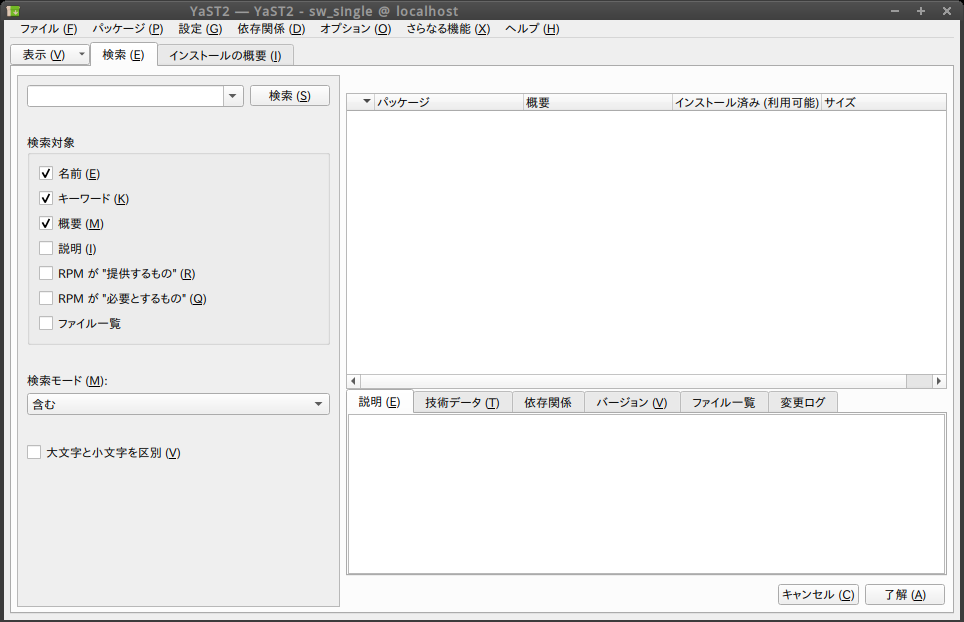Click the sort arrow in the package list header

click(365, 101)
